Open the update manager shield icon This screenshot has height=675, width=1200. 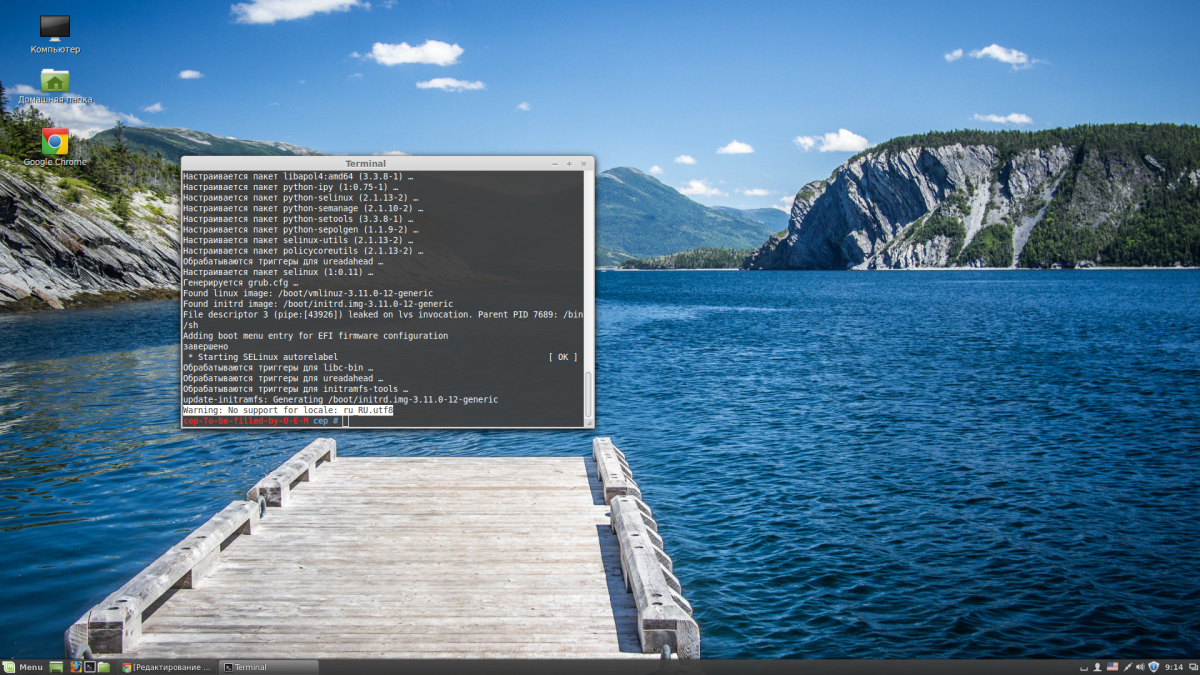click(x=1153, y=667)
